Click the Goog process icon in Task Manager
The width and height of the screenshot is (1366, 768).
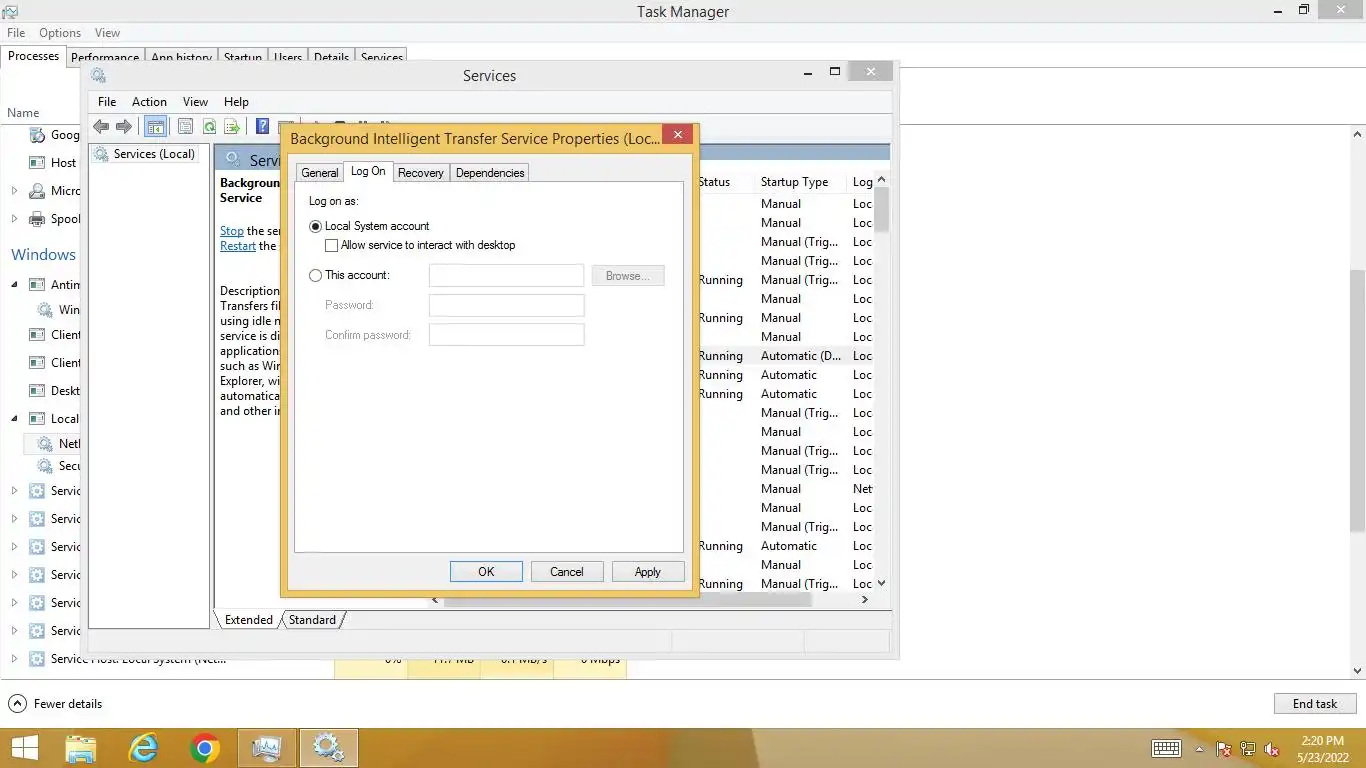[37, 135]
